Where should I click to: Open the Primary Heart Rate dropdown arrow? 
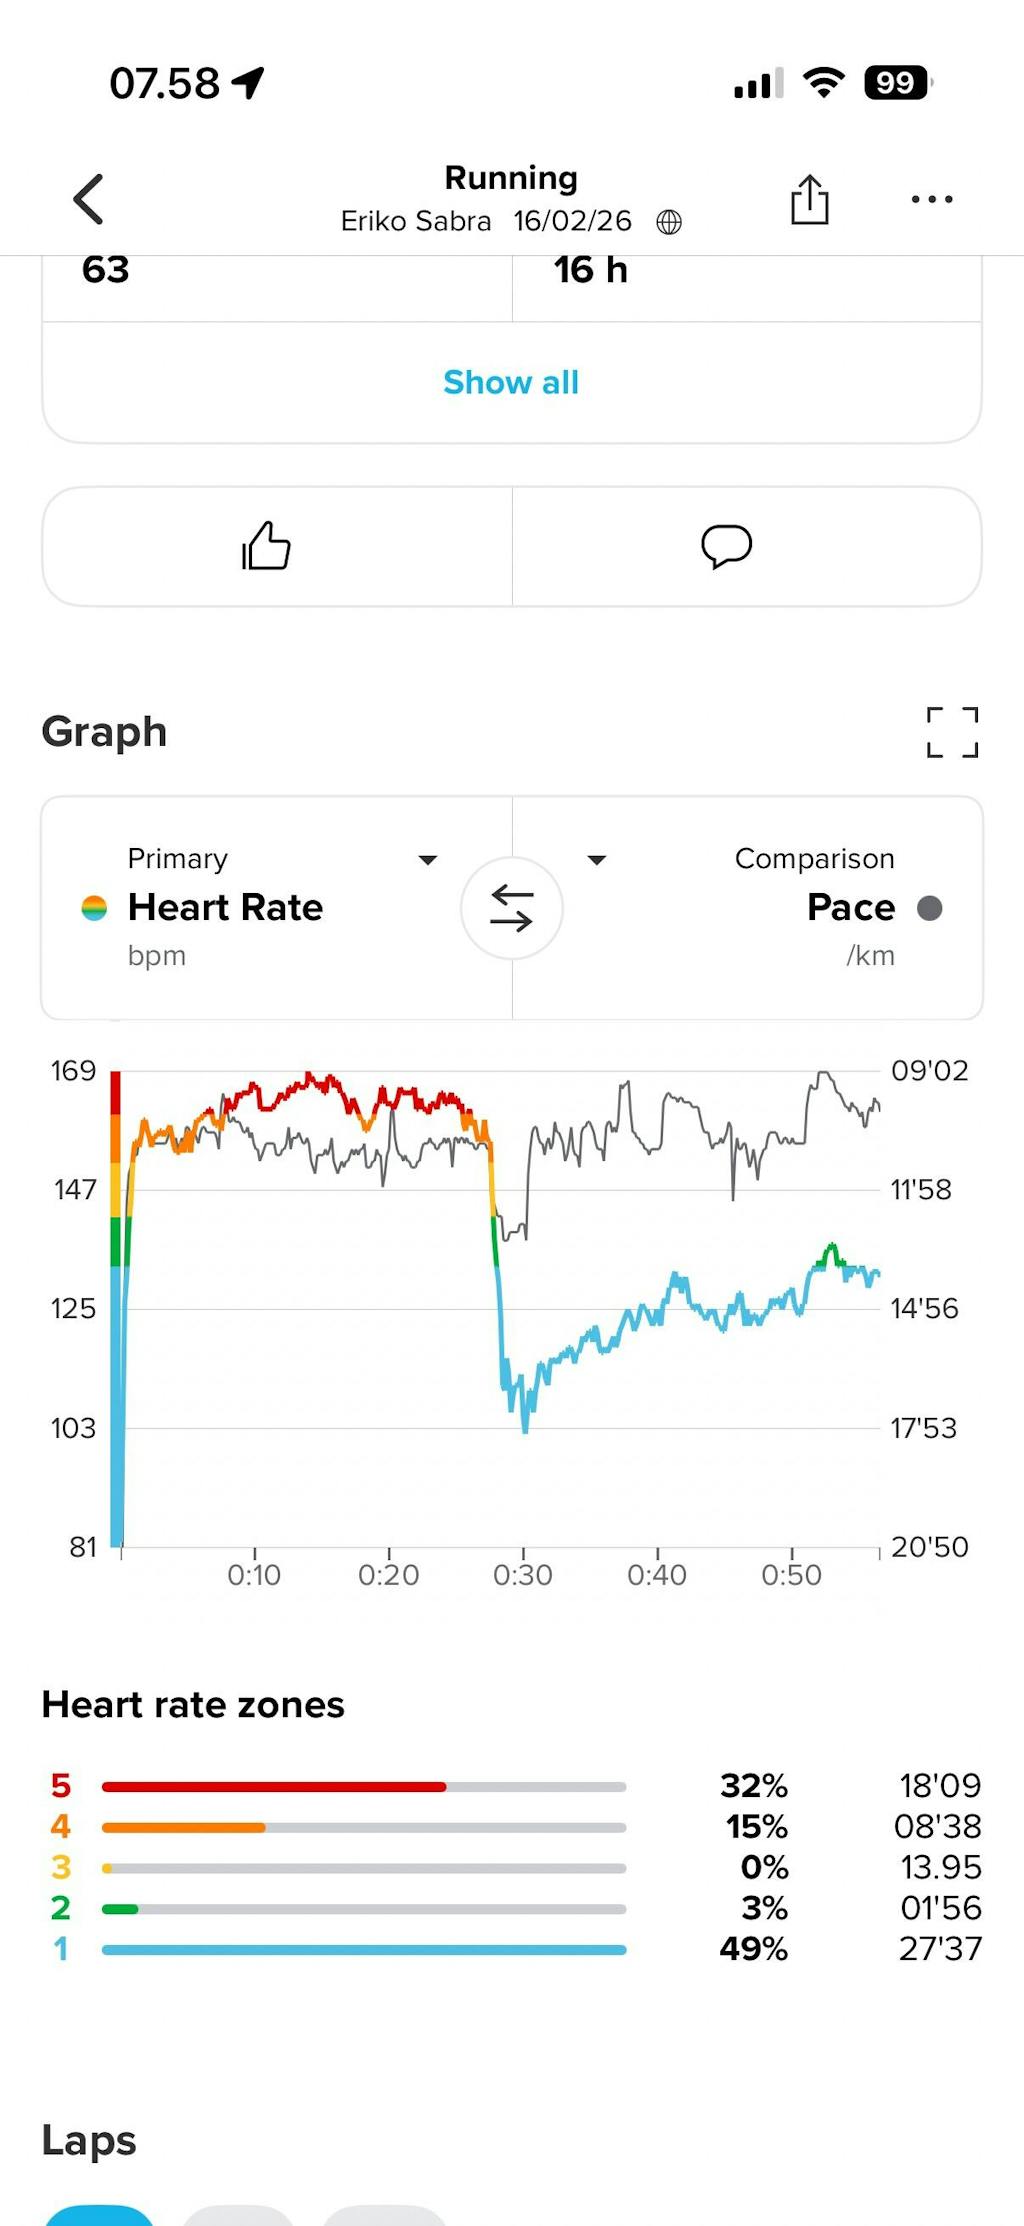pyautogui.click(x=428, y=860)
